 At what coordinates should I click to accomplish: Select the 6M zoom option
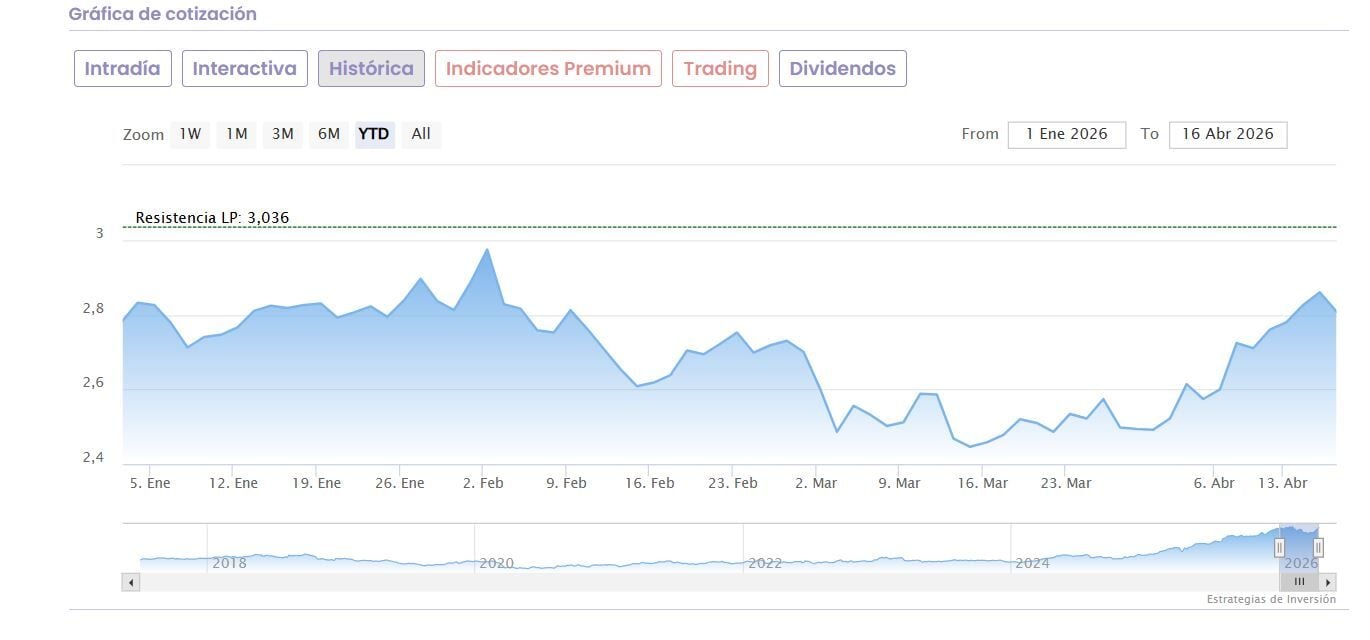[x=329, y=134]
